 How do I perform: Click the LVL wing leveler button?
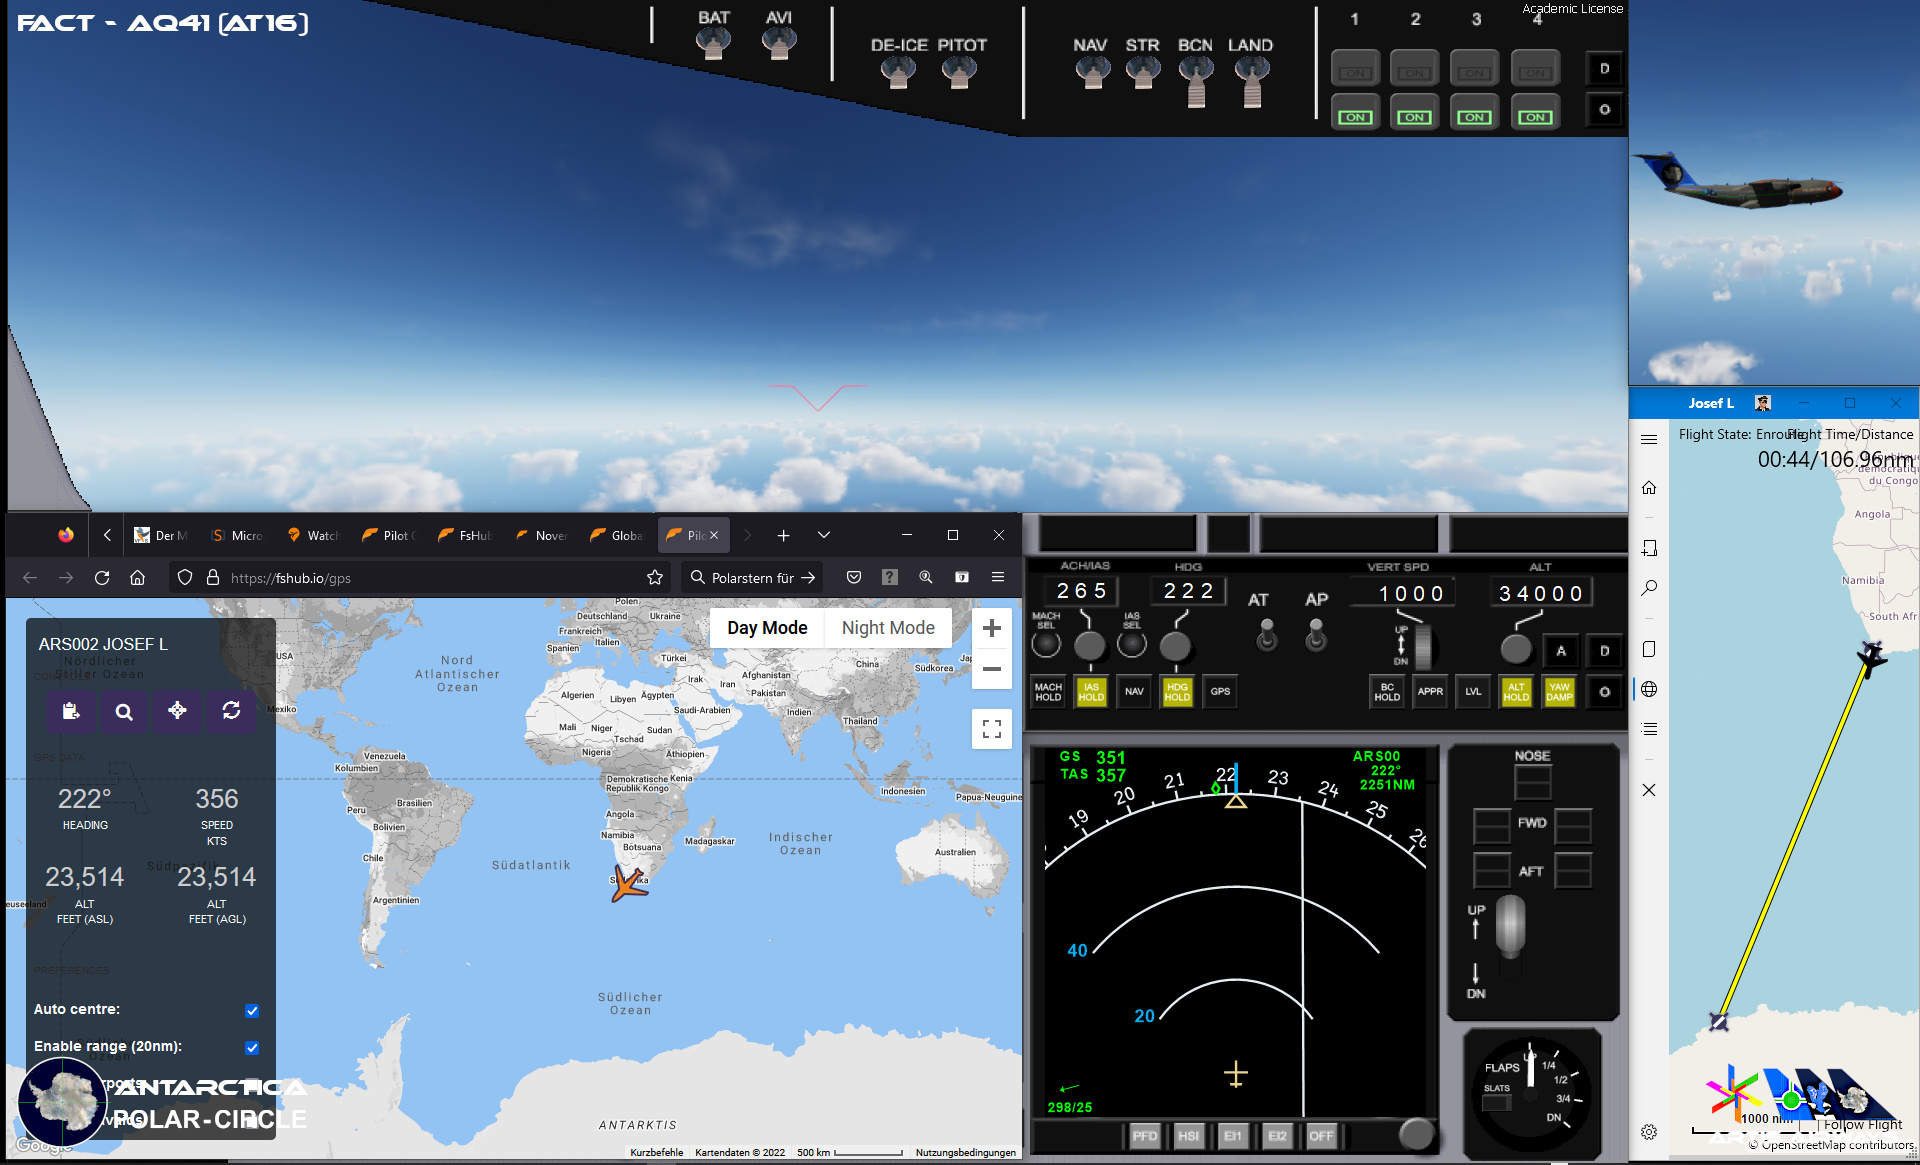pos(1473,692)
